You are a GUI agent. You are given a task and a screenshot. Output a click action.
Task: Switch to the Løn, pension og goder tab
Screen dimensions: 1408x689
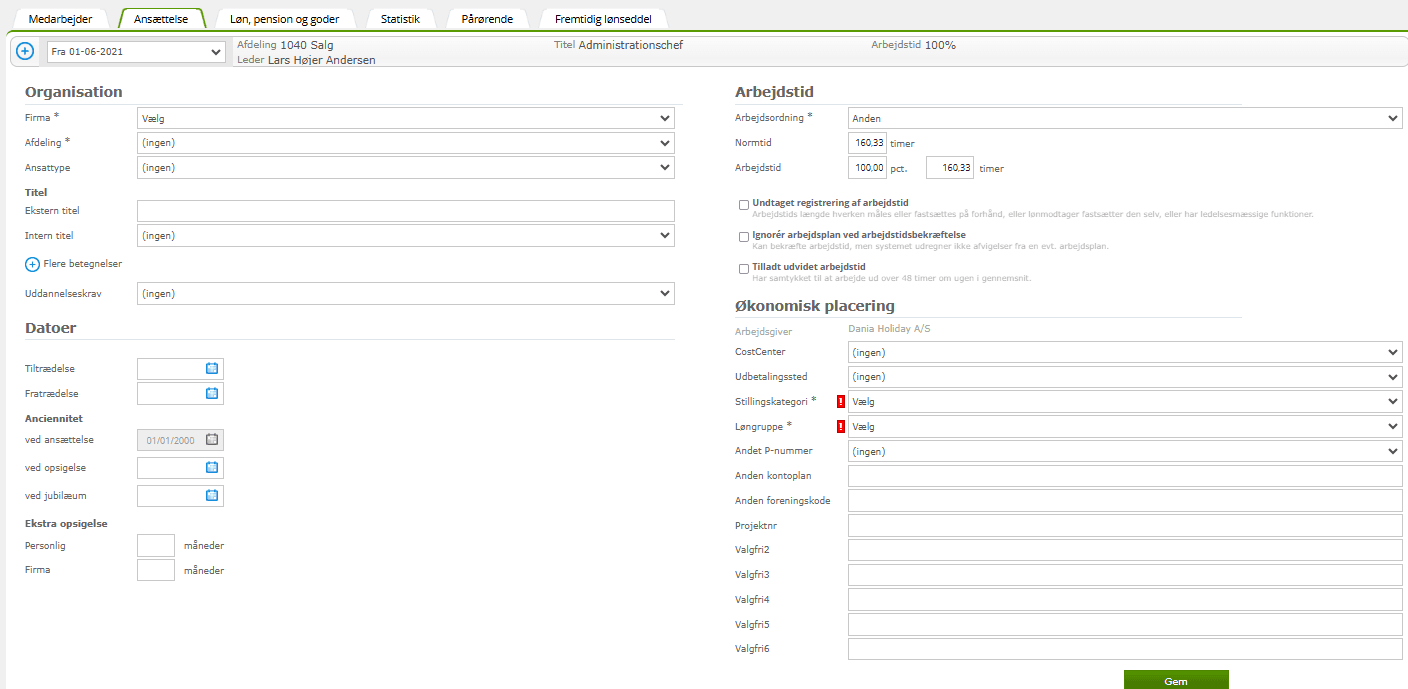285,19
